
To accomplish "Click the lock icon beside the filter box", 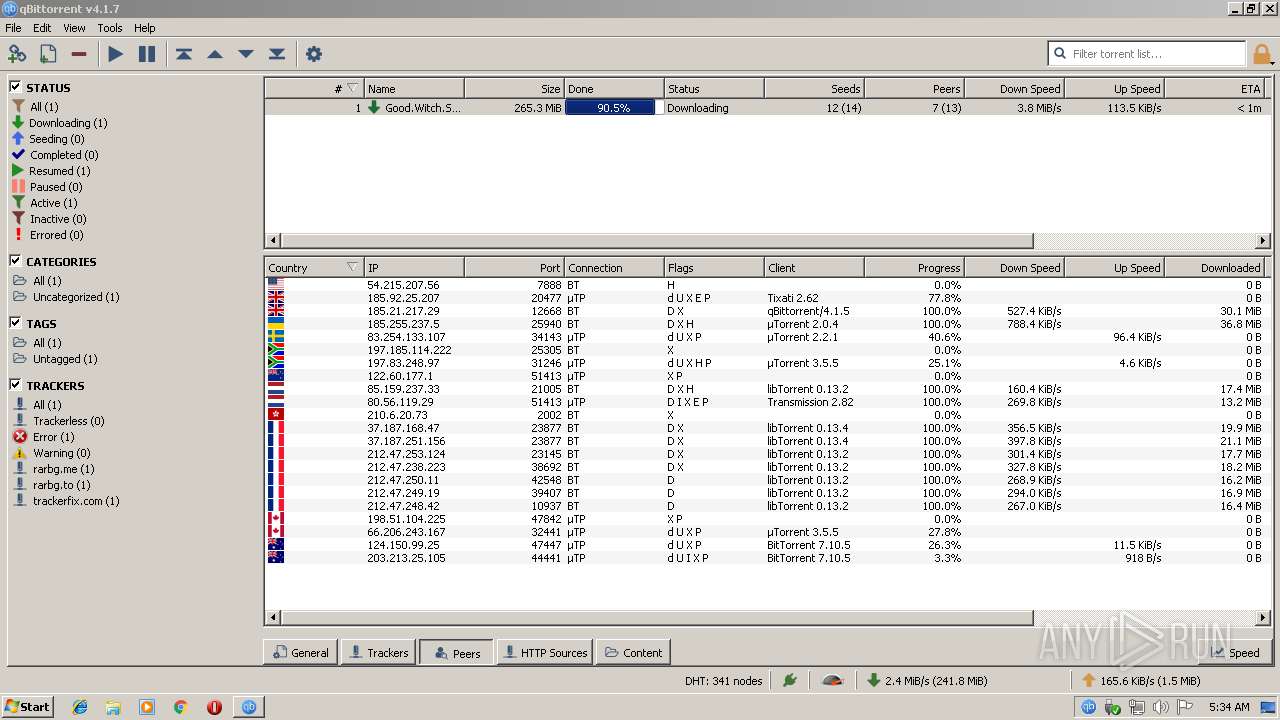I will (1262, 54).
